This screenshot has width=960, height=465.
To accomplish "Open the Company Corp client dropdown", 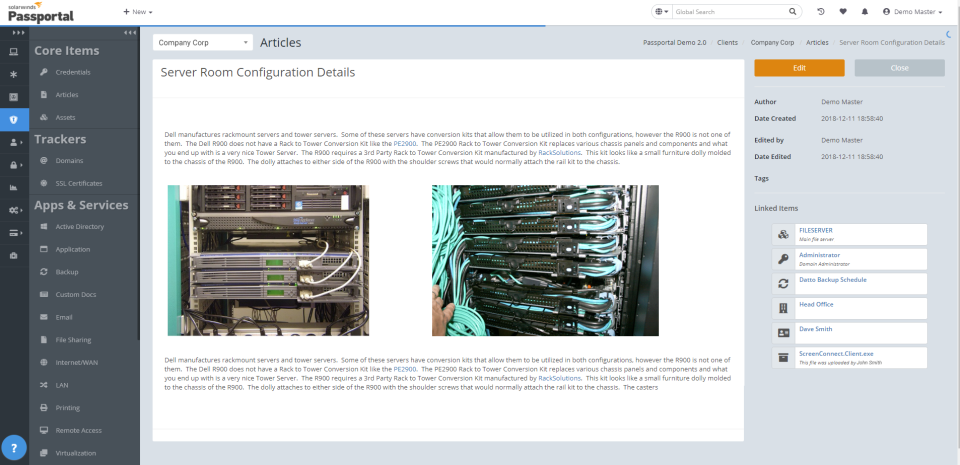I will tap(203, 43).
